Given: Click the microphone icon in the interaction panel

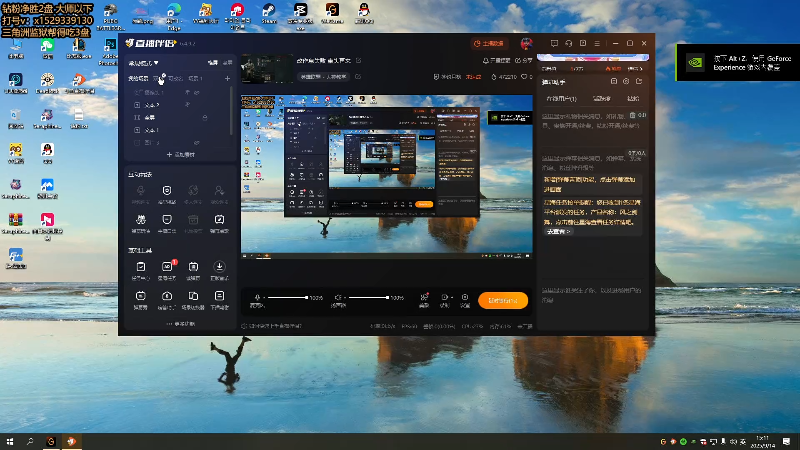Looking at the screenshot, I should tap(140, 190).
